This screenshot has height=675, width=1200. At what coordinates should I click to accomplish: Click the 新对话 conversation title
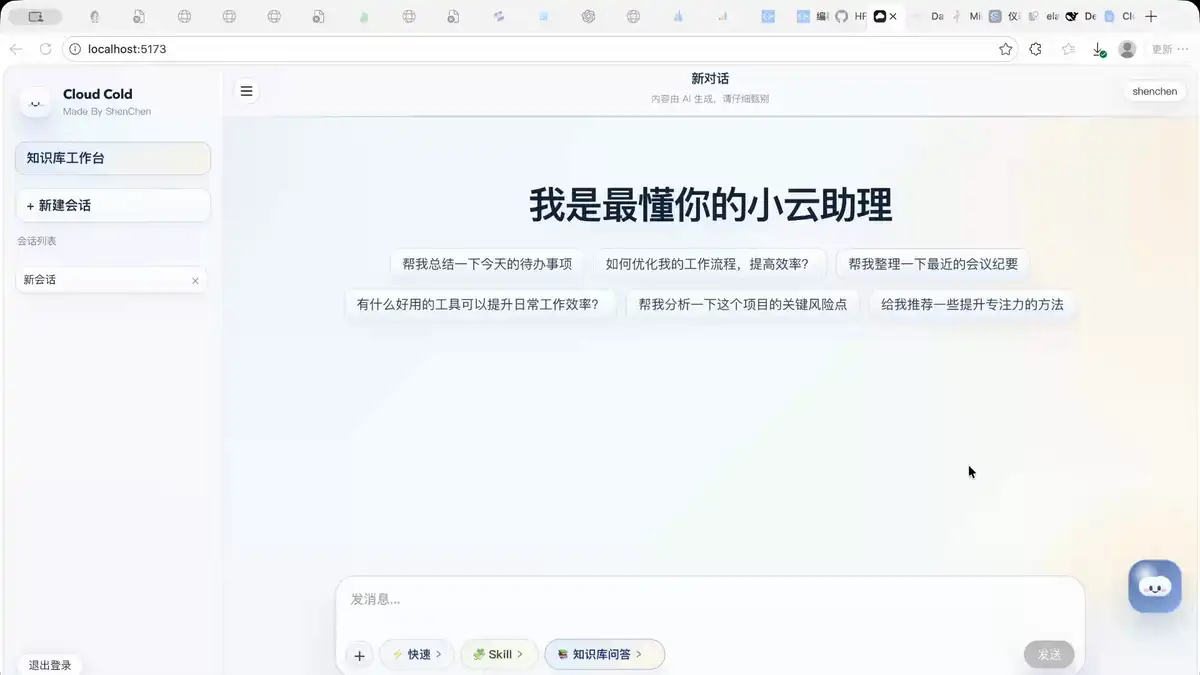point(710,78)
